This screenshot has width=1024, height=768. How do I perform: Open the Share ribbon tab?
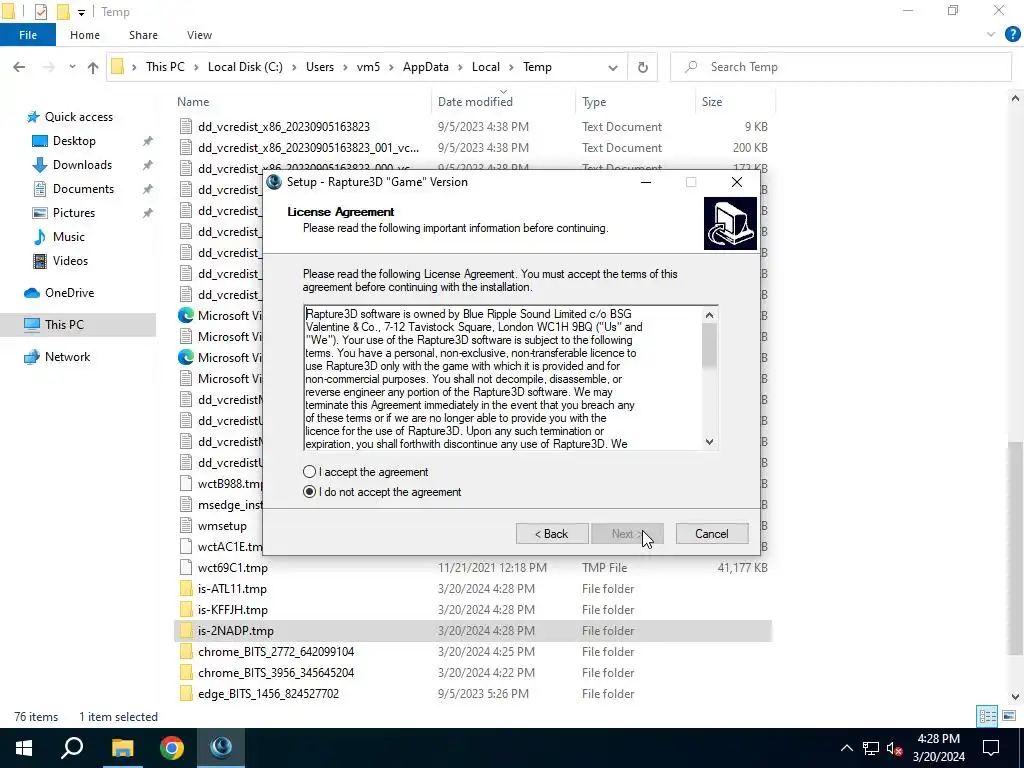[x=143, y=35]
